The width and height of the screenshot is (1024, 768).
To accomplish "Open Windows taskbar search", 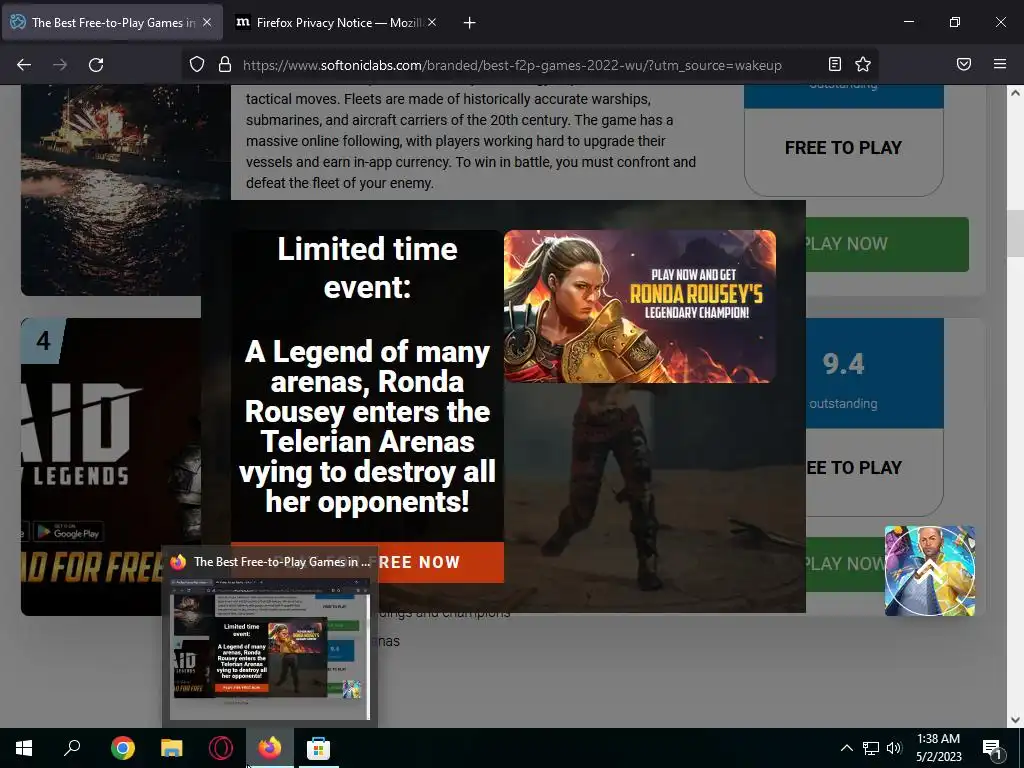I will point(72,748).
